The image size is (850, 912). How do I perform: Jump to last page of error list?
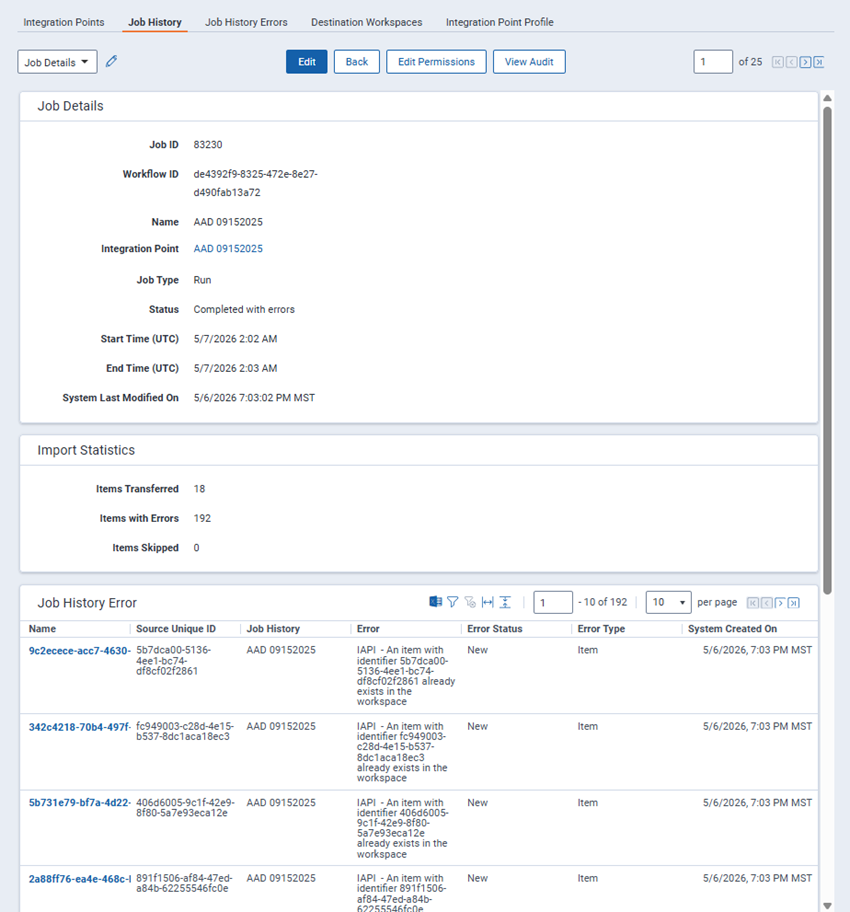click(x=794, y=603)
